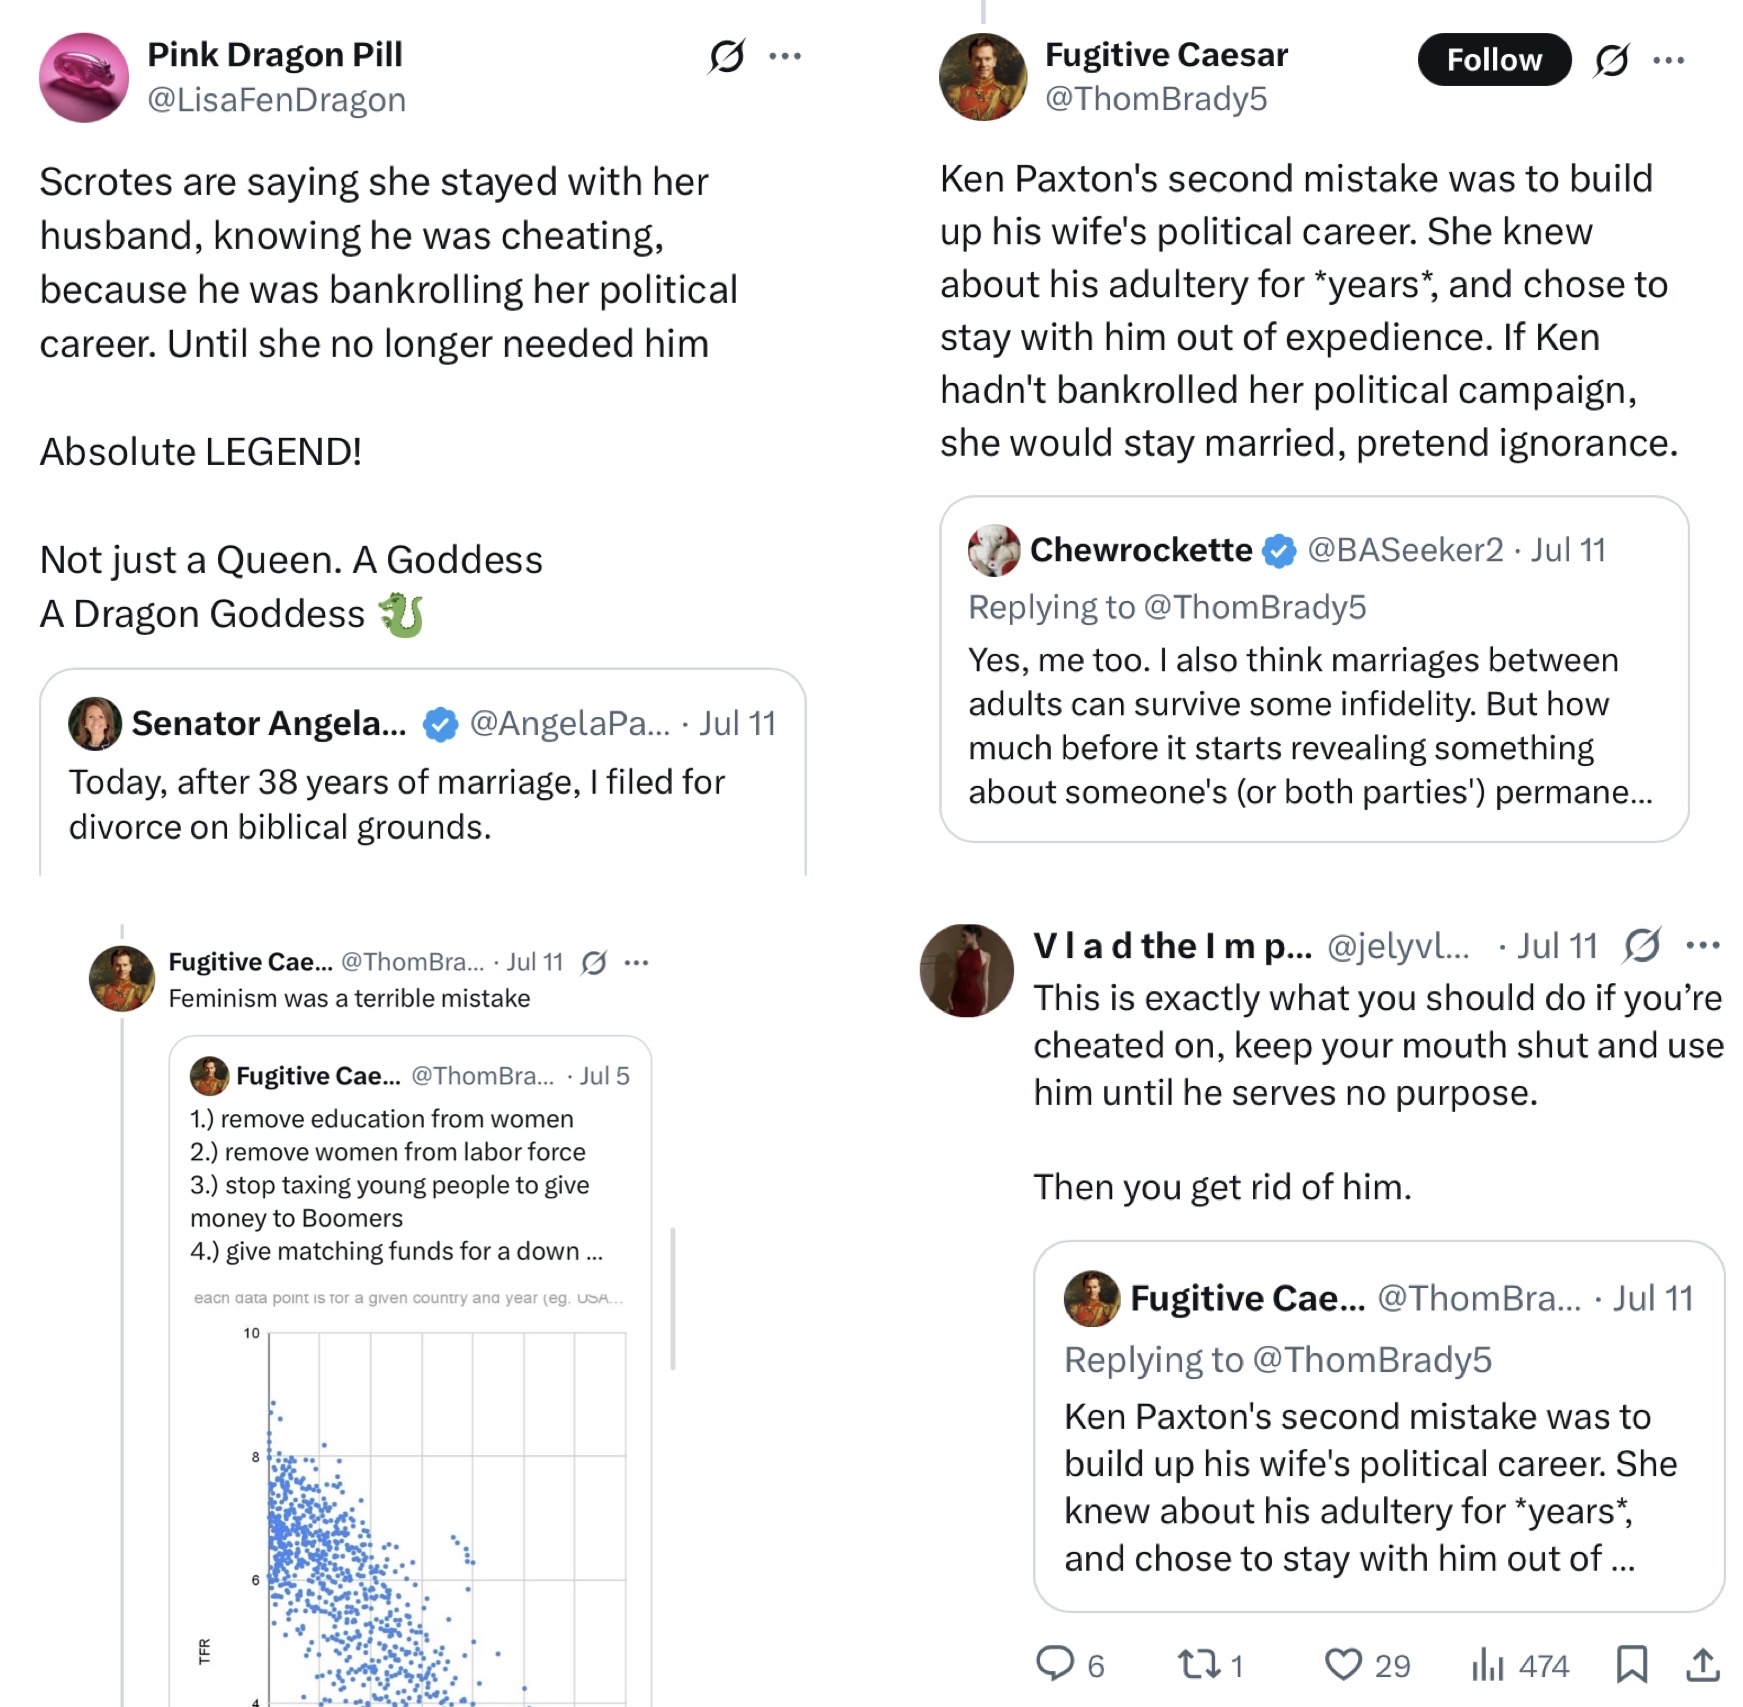
Task: Open the TFR scatter plot chart image
Action: (410, 1495)
